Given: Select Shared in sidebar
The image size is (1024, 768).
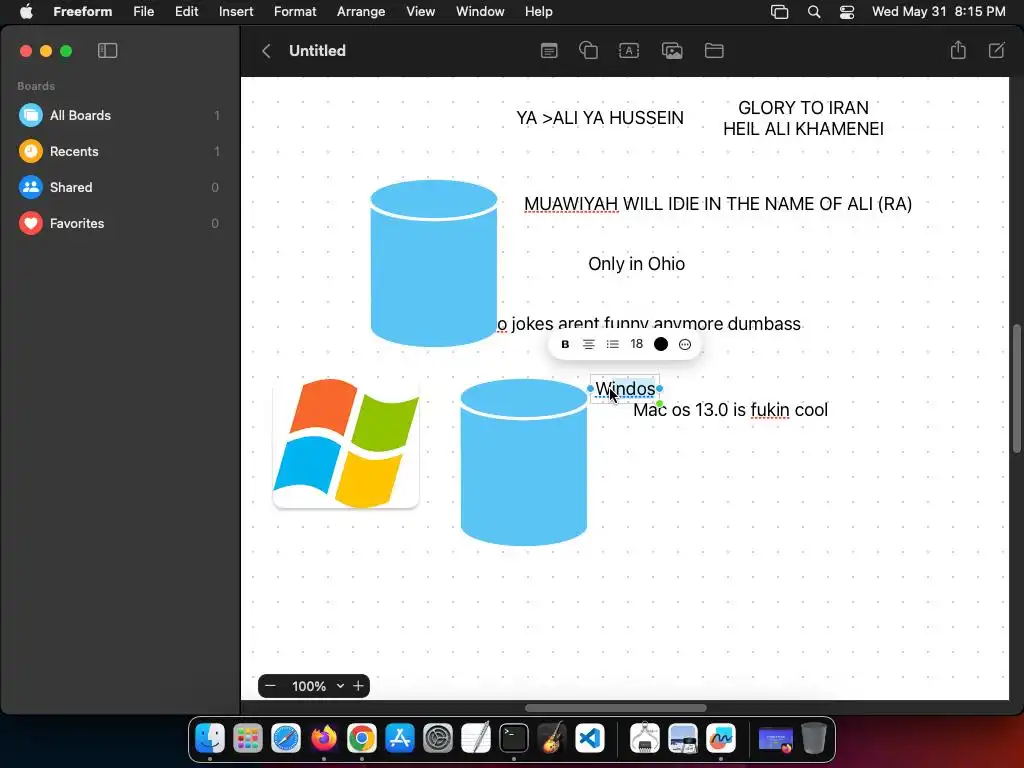Looking at the screenshot, I should [x=120, y=187].
